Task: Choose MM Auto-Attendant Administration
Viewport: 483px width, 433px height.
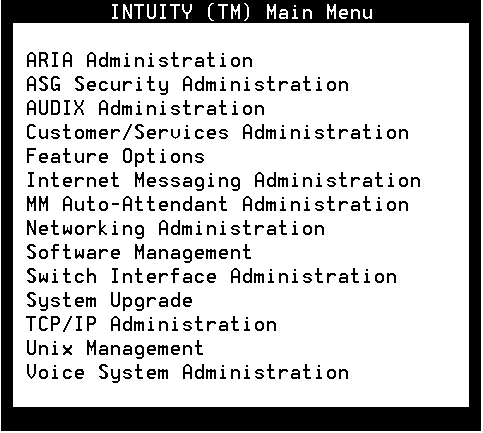Action: (x=217, y=204)
